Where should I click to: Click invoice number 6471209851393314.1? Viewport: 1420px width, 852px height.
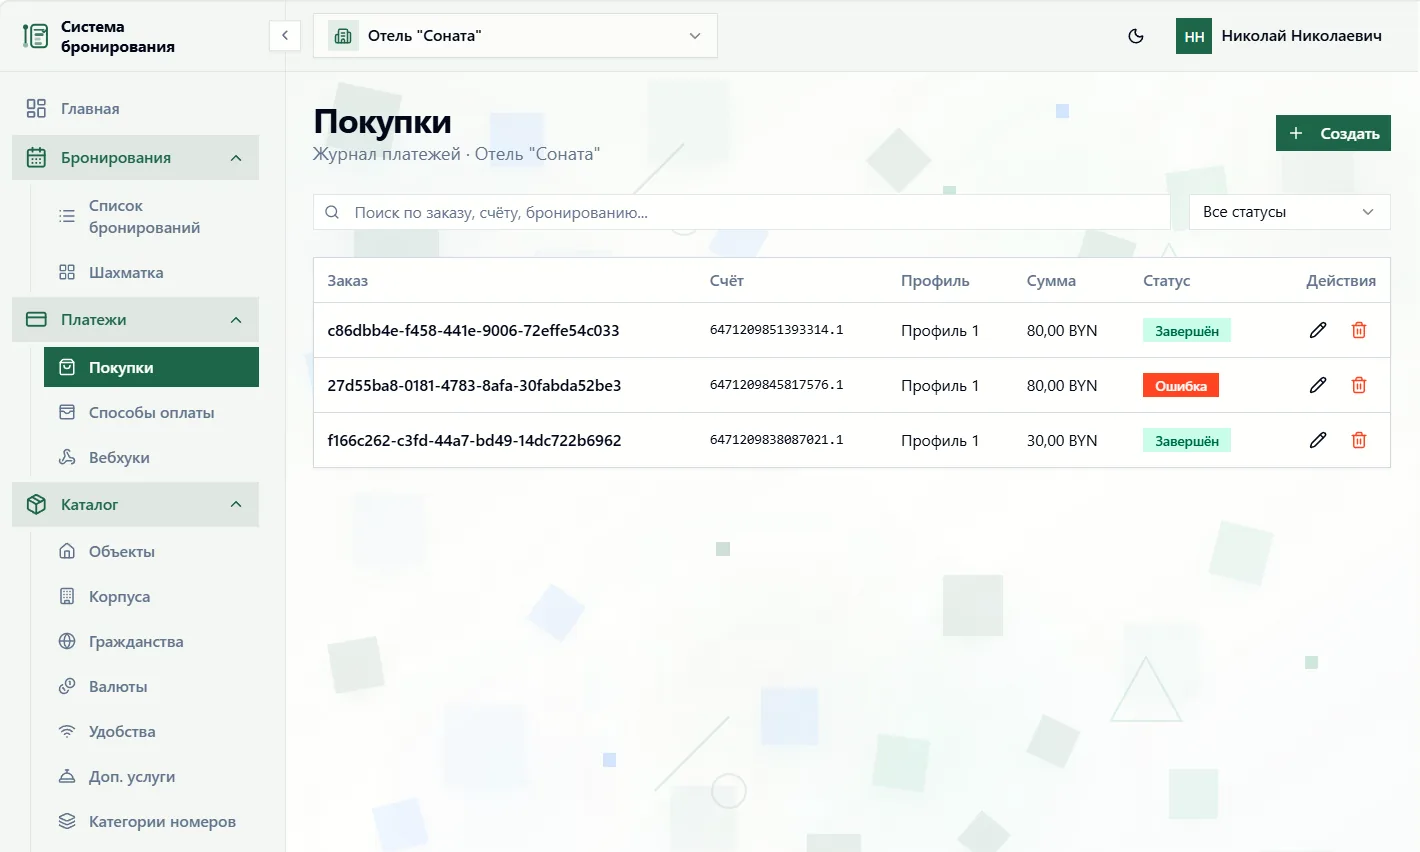pyautogui.click(x=776, y=330)
